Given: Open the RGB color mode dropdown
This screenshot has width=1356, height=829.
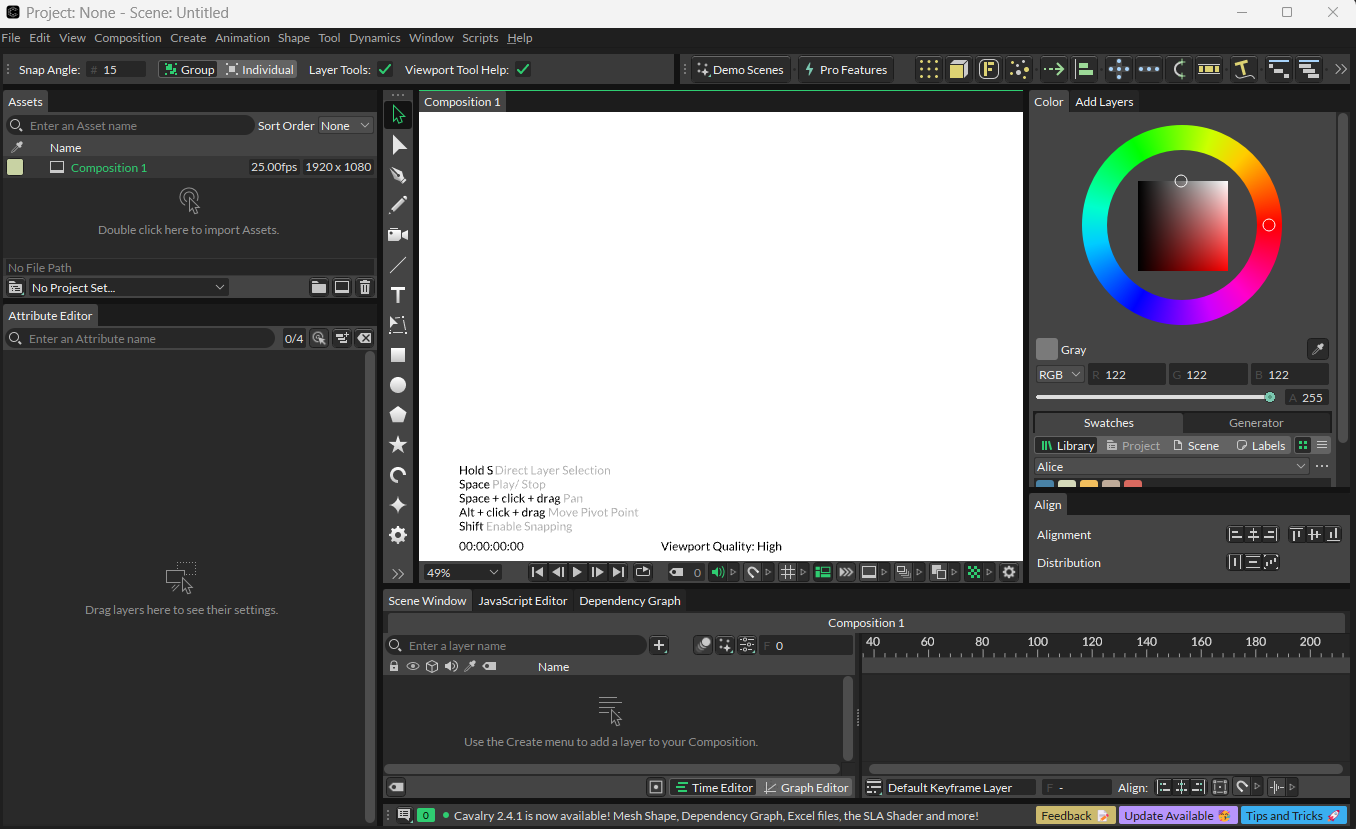Looking at the screenshot, I should pyautogui.click(x=1059, y=374).
